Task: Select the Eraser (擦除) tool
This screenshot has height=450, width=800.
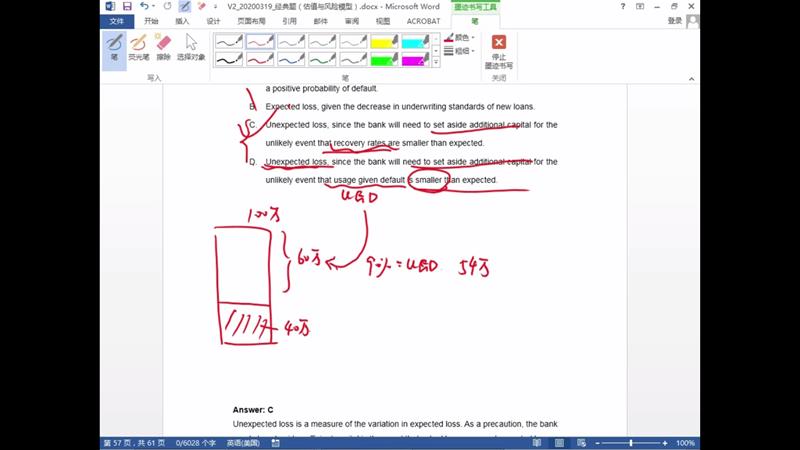Action: click(163, 48)
